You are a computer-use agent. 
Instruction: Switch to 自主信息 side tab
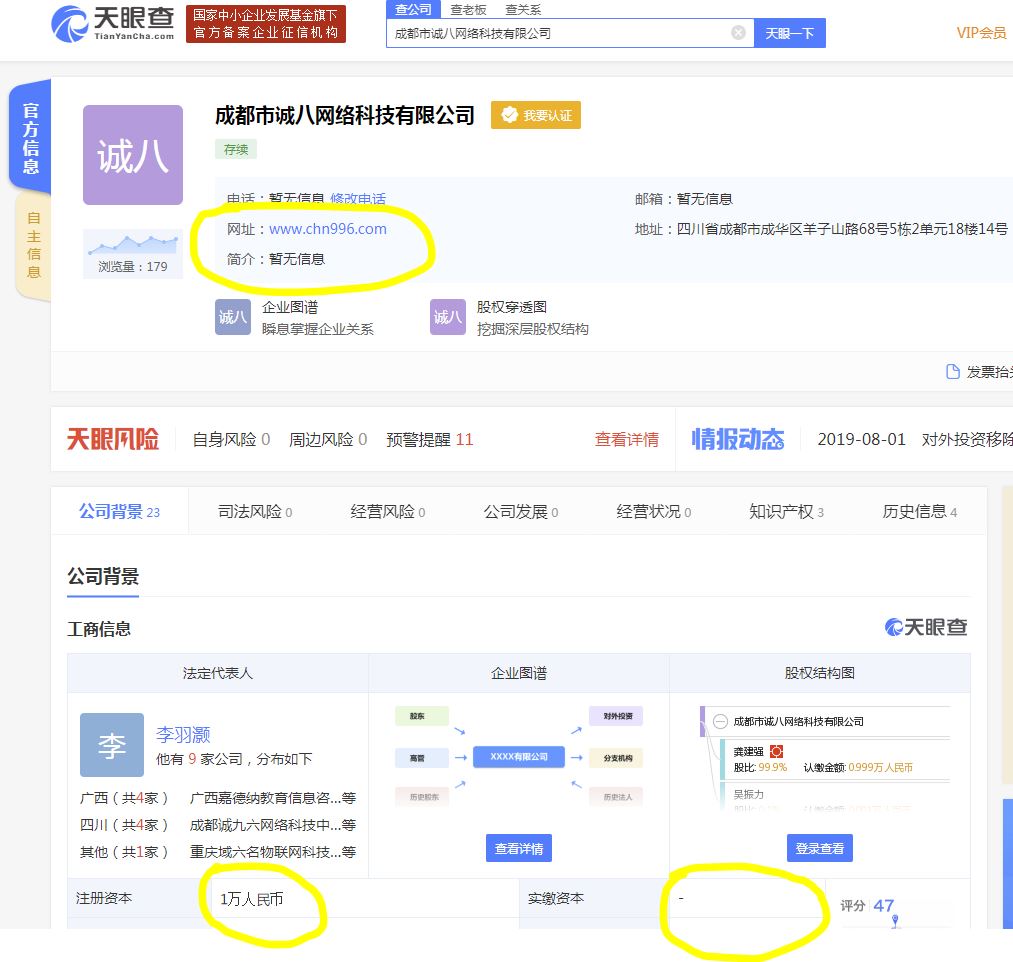point(33,245)
